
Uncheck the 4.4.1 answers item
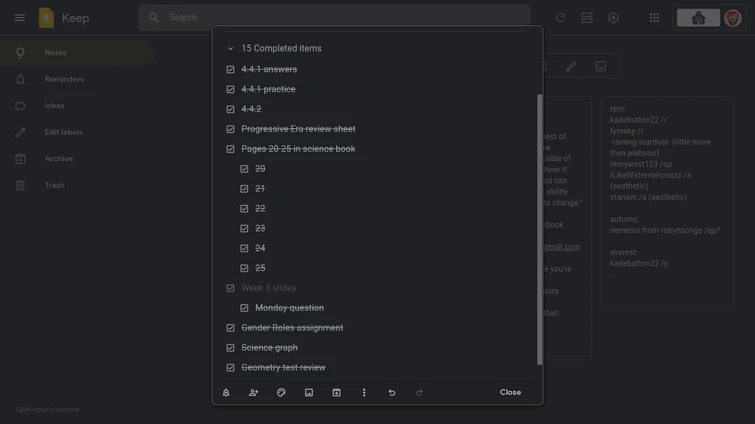[231, 70]
